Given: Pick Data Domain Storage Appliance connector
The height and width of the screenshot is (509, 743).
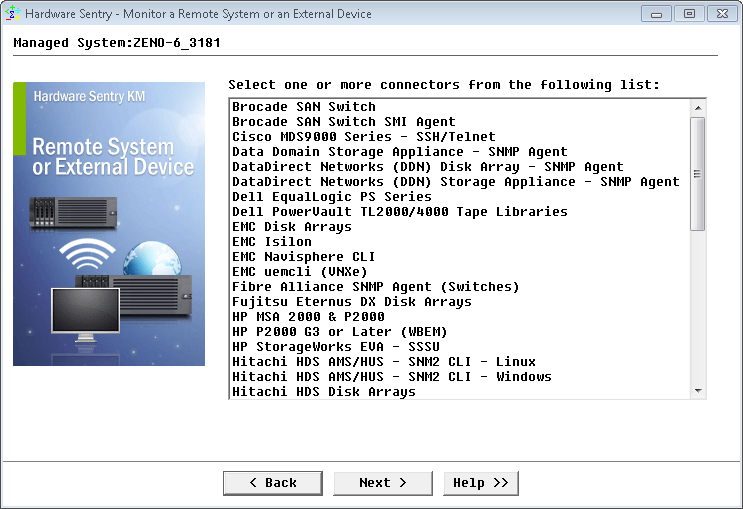Looking at the screenshot, I should (399, 152).
